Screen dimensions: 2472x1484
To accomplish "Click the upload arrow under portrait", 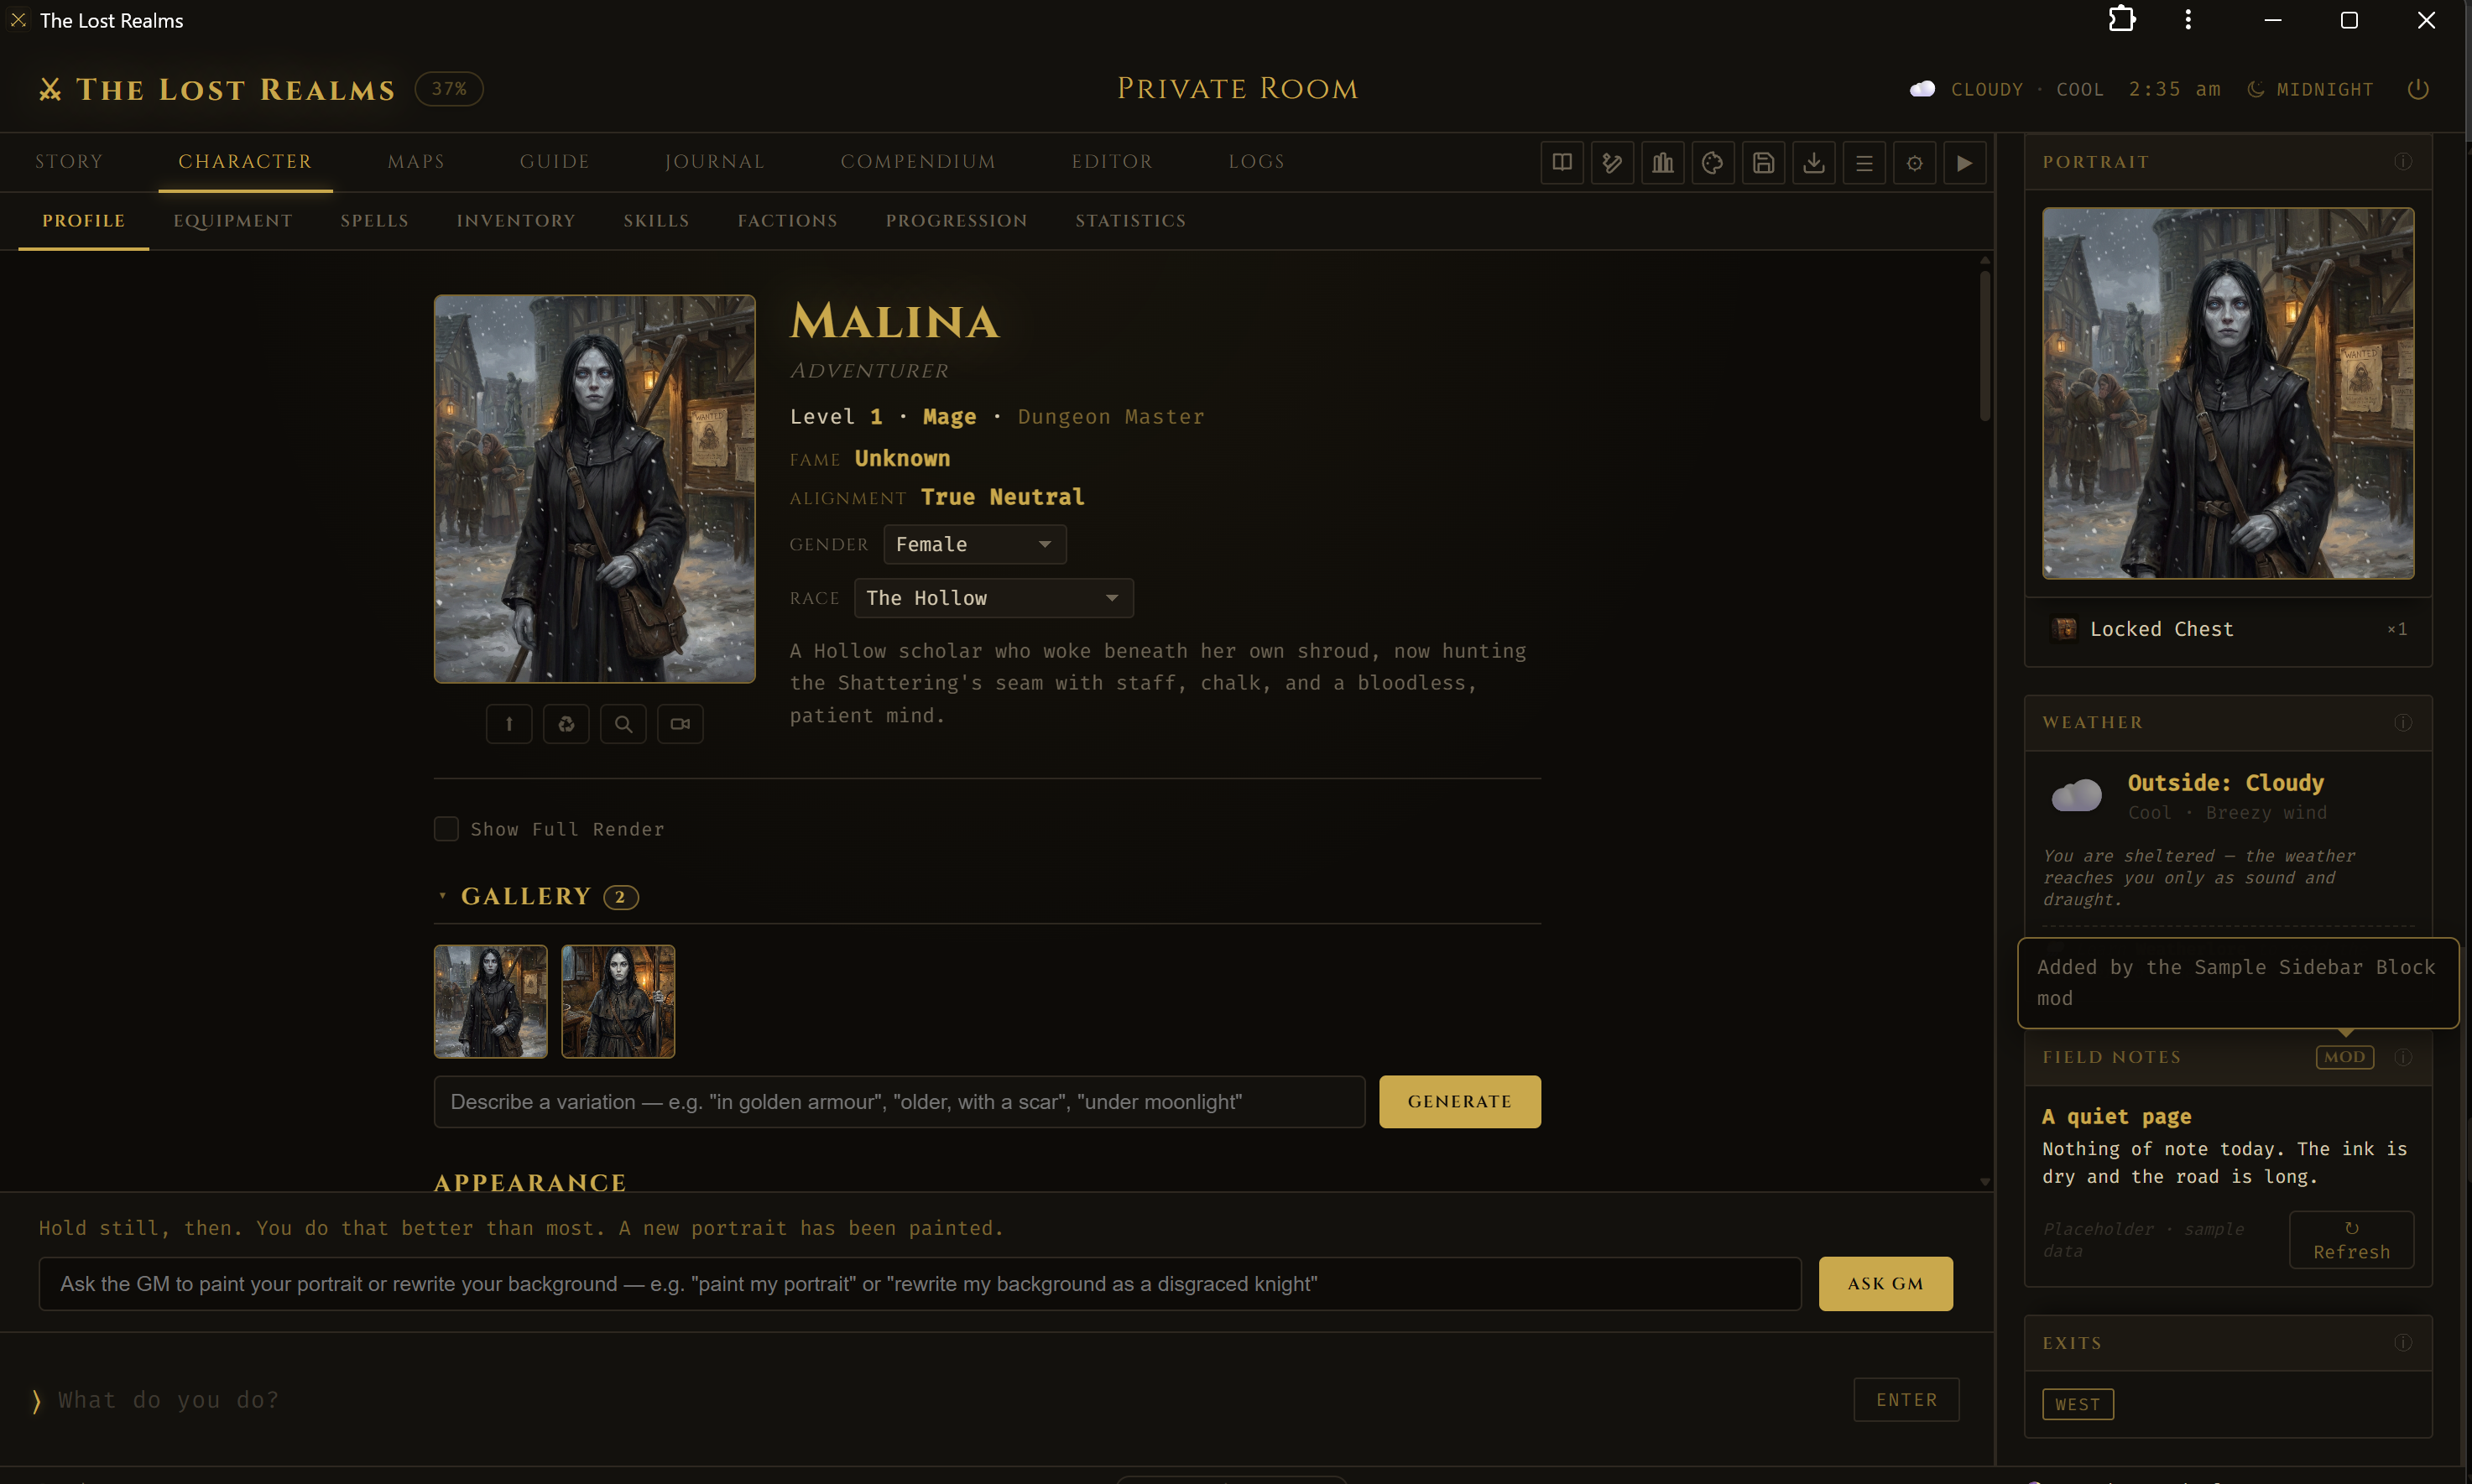I will point(509,724).
